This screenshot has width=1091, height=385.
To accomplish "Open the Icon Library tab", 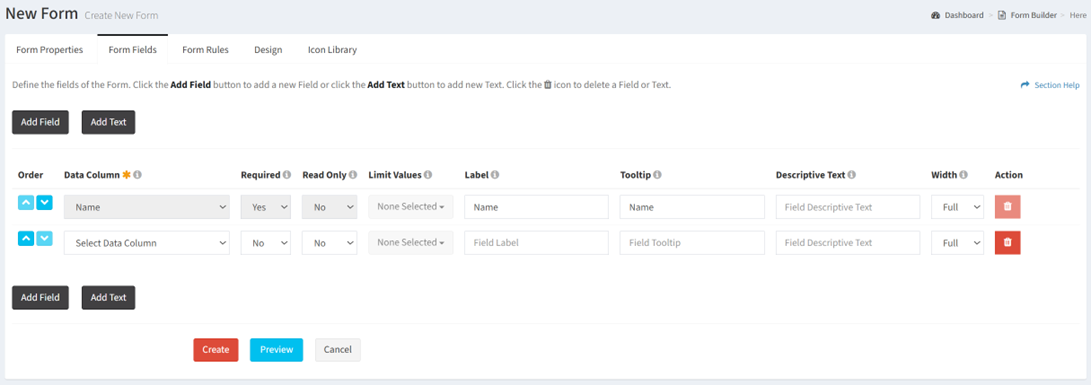I will pyautogui.click(x=333, y=50).
